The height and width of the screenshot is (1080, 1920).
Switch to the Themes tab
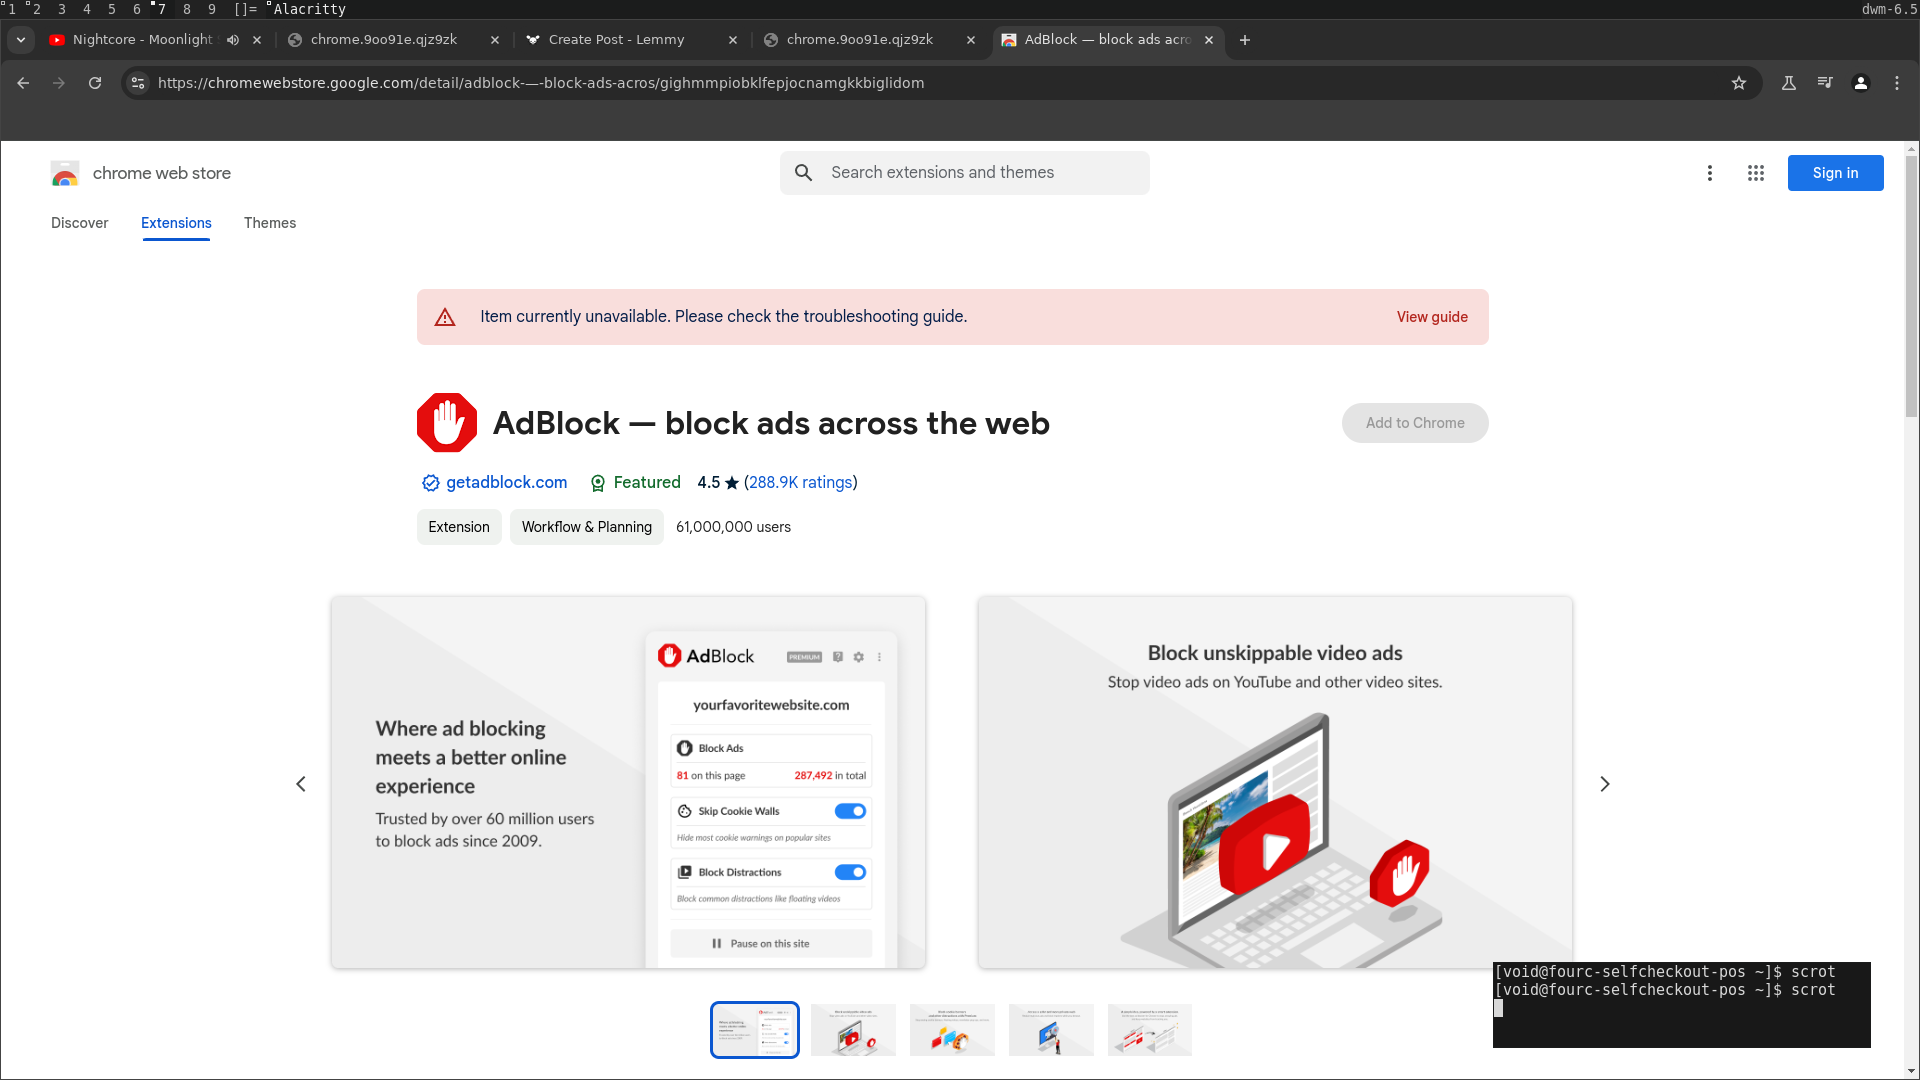[270, 223]
